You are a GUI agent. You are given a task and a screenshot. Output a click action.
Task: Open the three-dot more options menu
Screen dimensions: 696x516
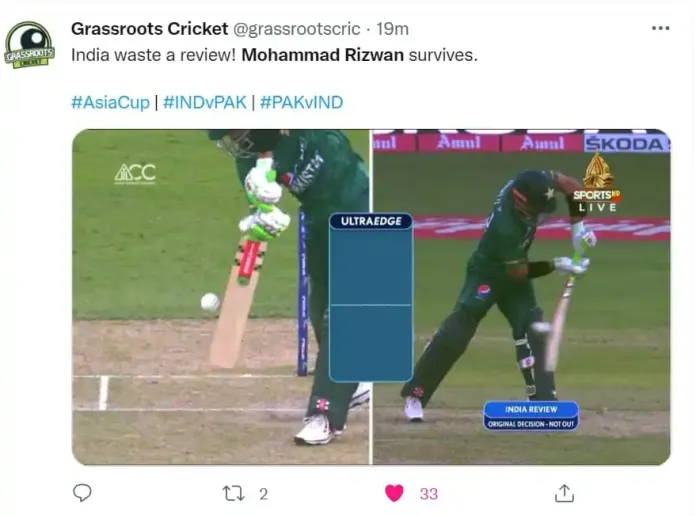pyautogui.click(x=660, y=28)
